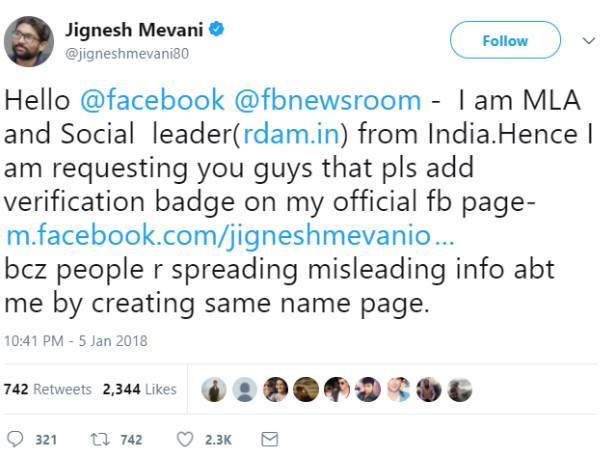The height and width of the screenshot is (450, 600).
Task: Open the last liker avatar in the row
Action: tap(460, 389)
